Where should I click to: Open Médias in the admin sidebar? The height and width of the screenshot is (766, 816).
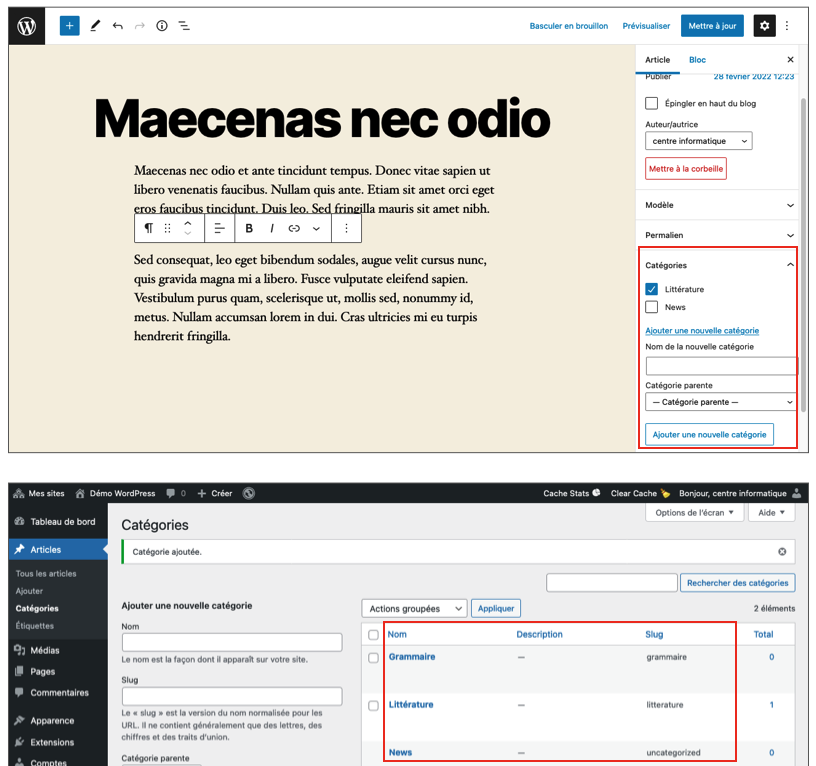pos(45,650)
